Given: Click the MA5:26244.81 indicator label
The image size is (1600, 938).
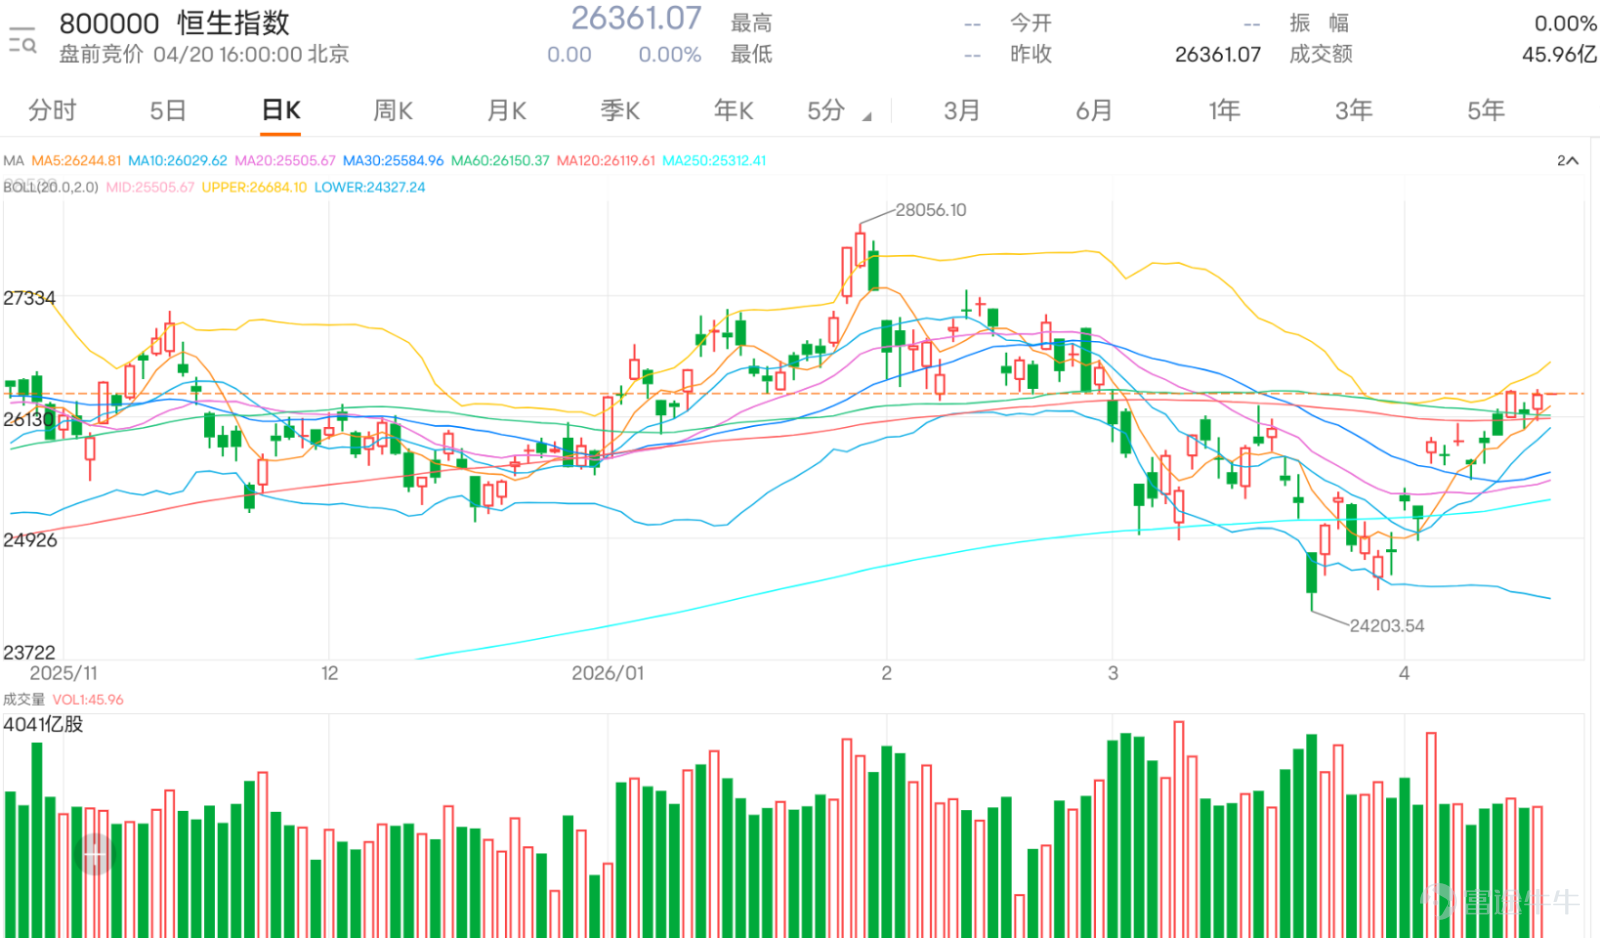Looking at the screenshot, I should coord(76,161).
